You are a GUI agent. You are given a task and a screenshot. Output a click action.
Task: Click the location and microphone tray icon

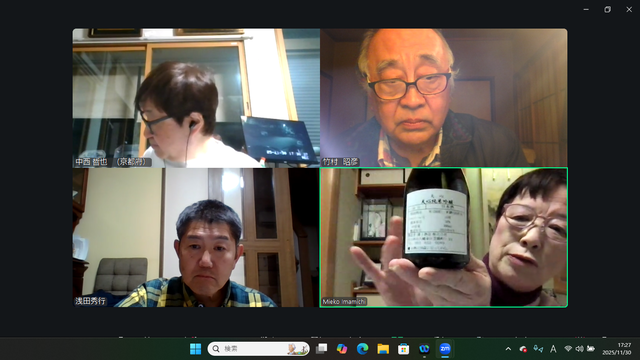tap(538, 349)
